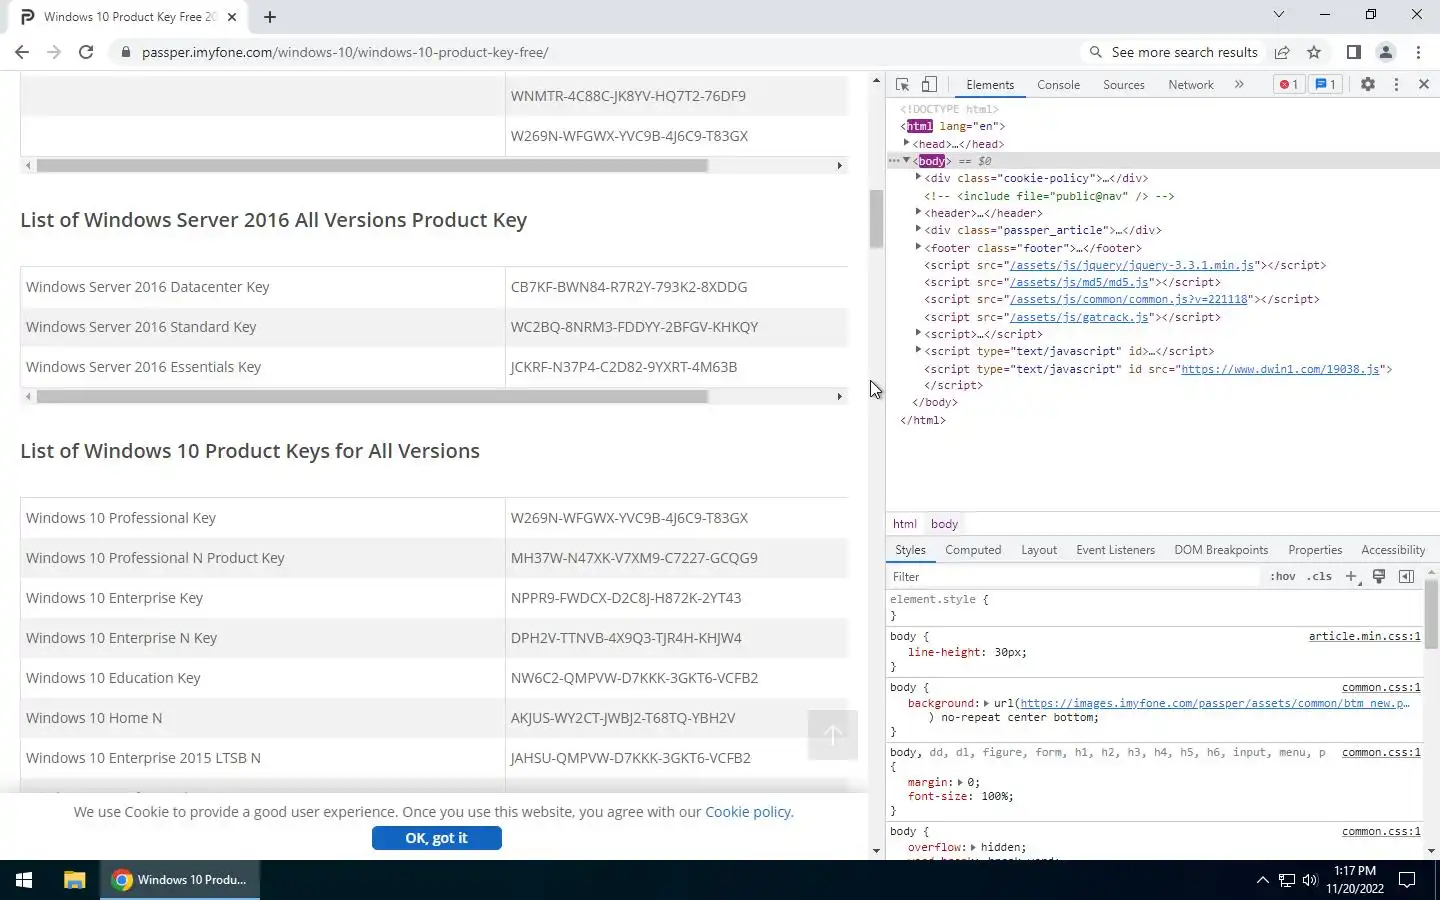The width and height of the screenshot is (1440, 900).
Task: Reload the current page
Action: pos(86,52)
